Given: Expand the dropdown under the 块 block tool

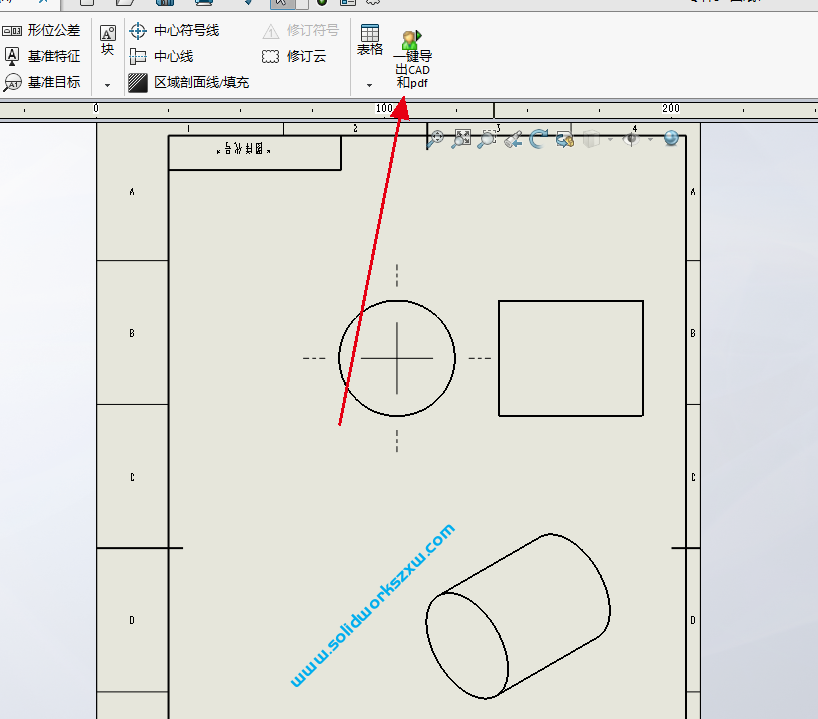Looking at the screenshot, I should point(106,84).
